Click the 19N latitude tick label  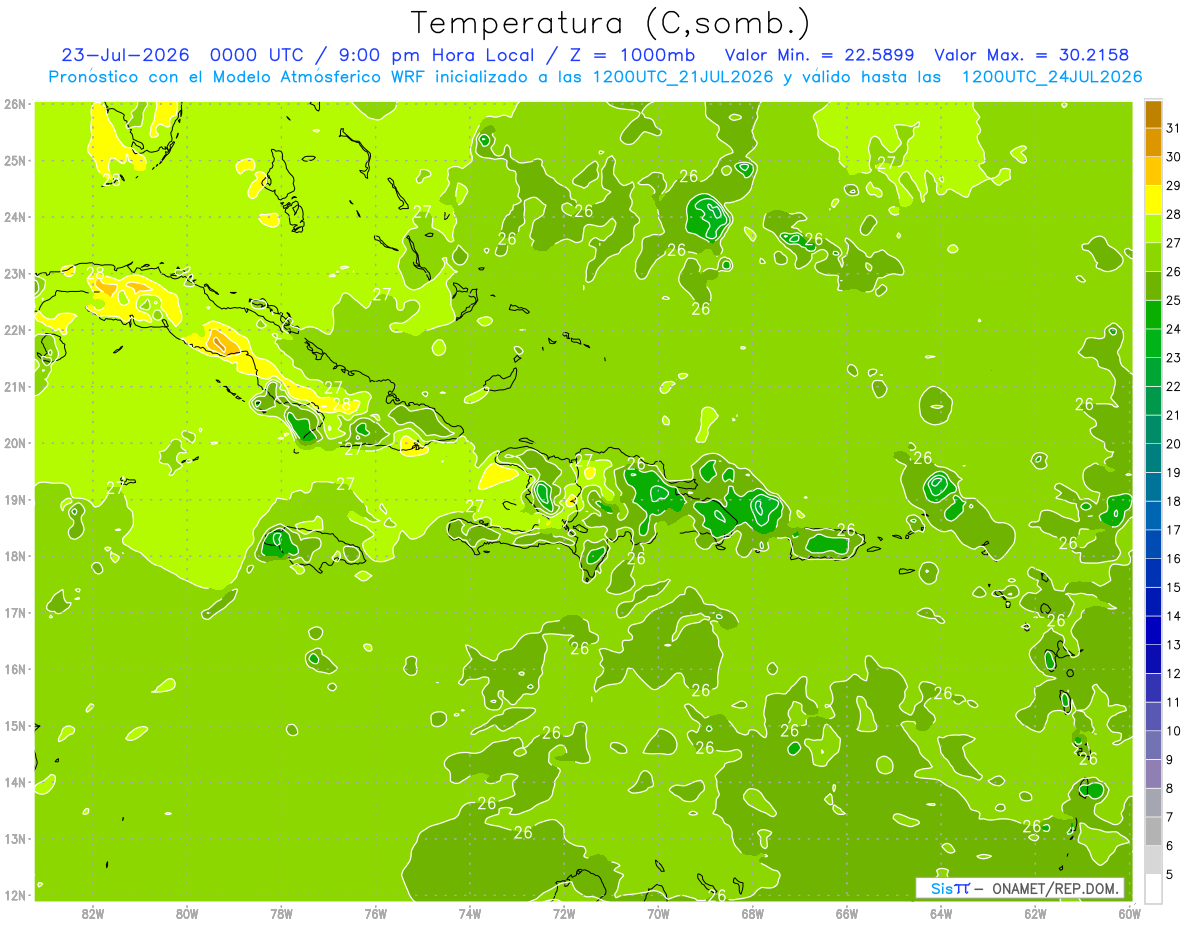point(14,499)
